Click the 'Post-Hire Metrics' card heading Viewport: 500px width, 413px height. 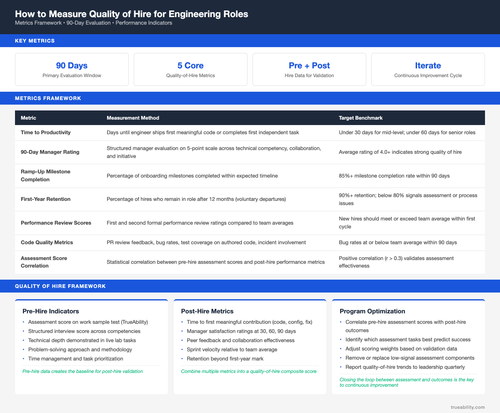tap(207, 311)
